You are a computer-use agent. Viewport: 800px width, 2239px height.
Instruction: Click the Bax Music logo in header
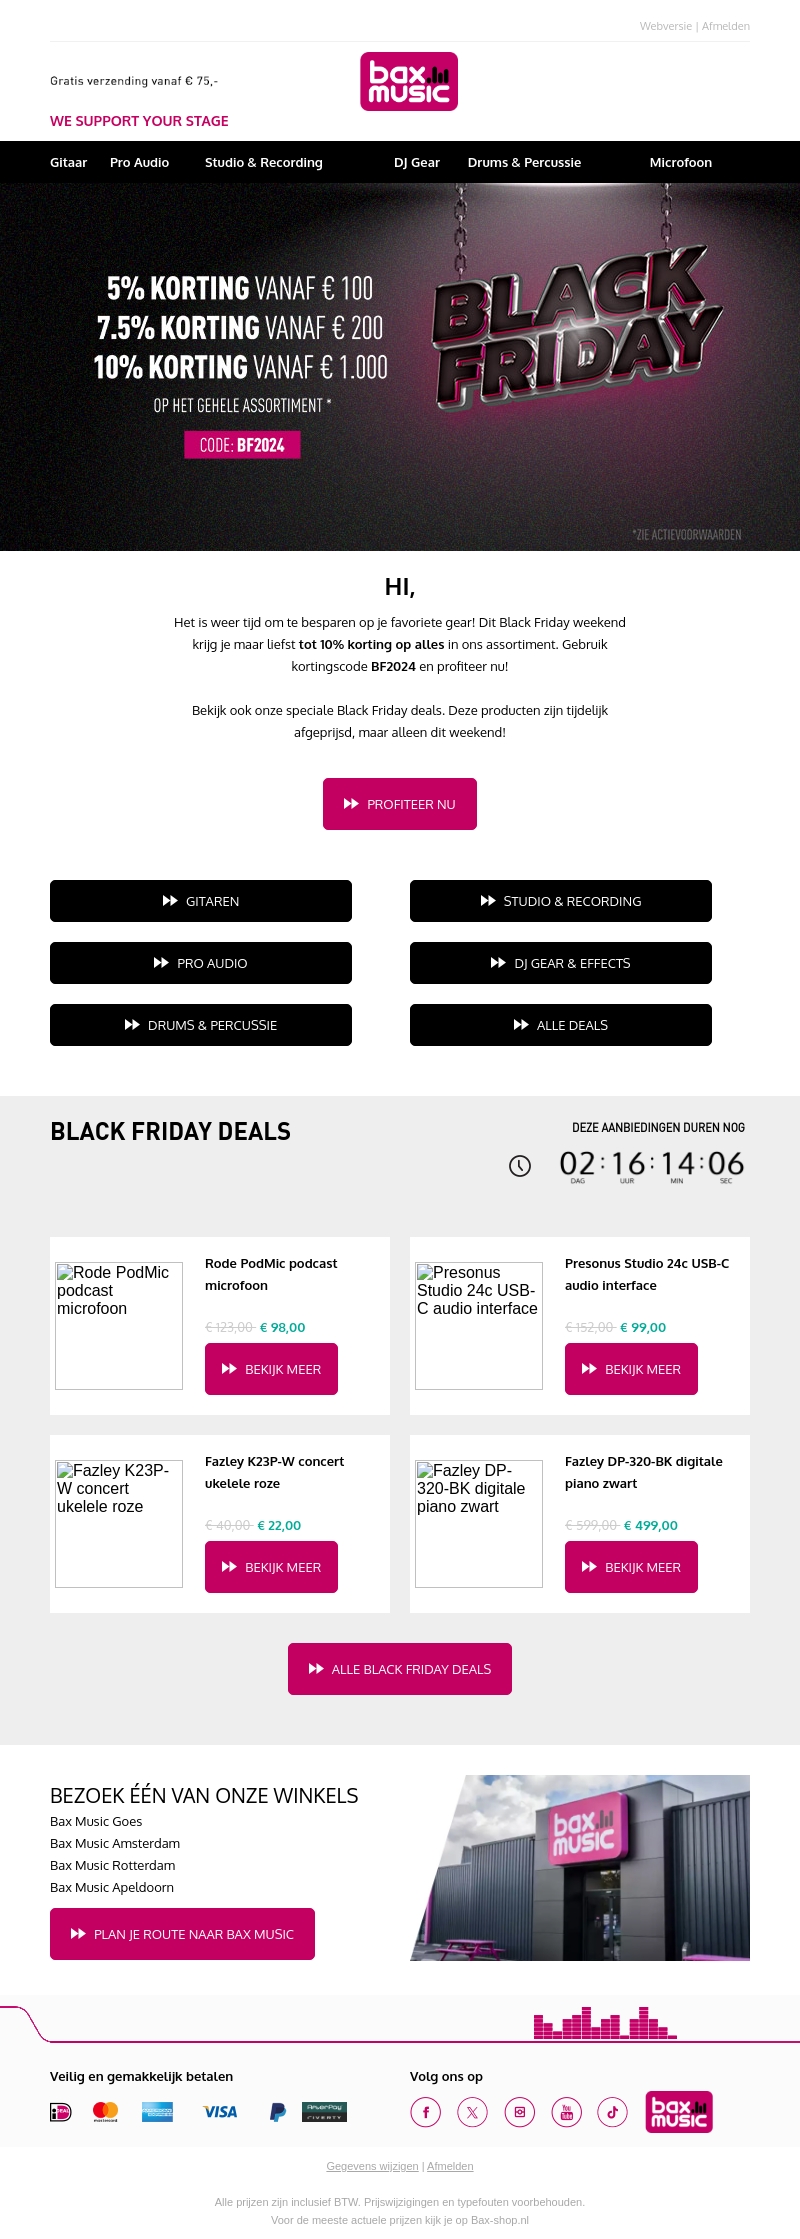409,82
